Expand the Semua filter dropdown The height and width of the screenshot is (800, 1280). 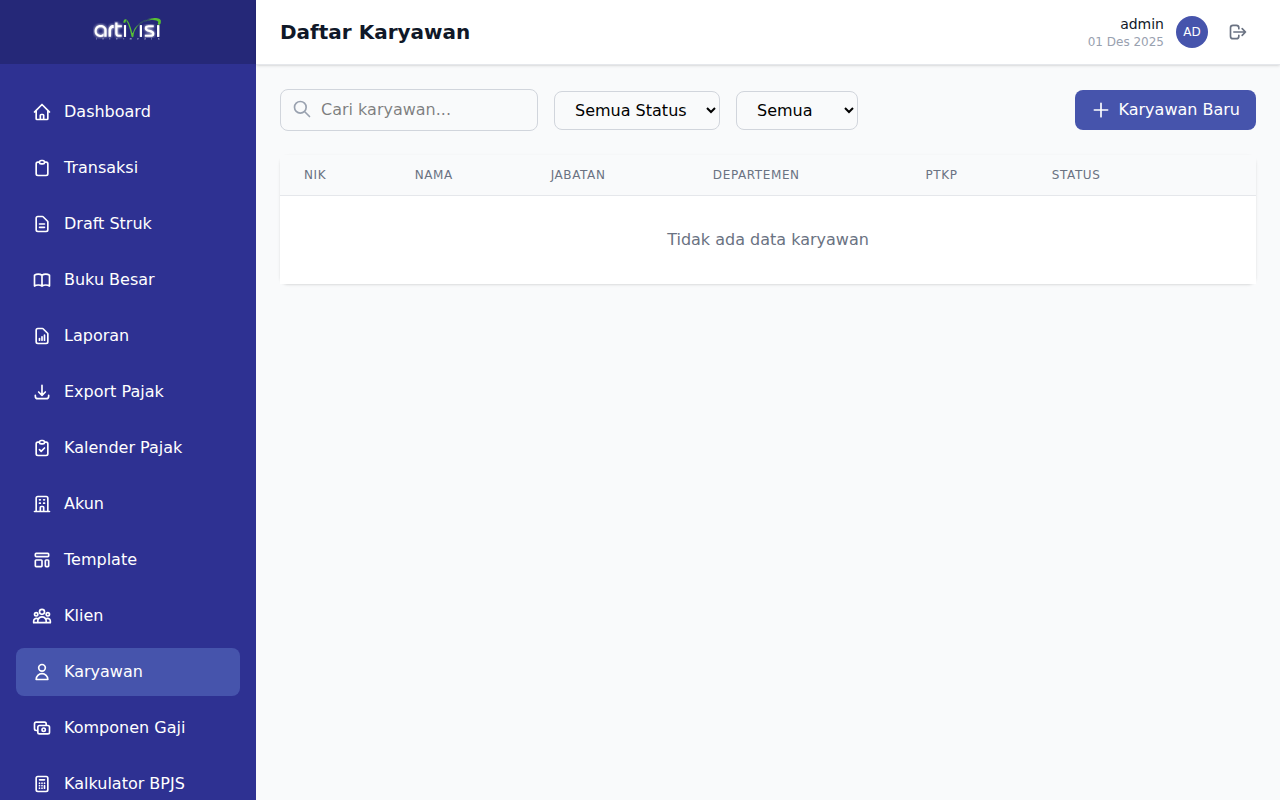point(796,110)
